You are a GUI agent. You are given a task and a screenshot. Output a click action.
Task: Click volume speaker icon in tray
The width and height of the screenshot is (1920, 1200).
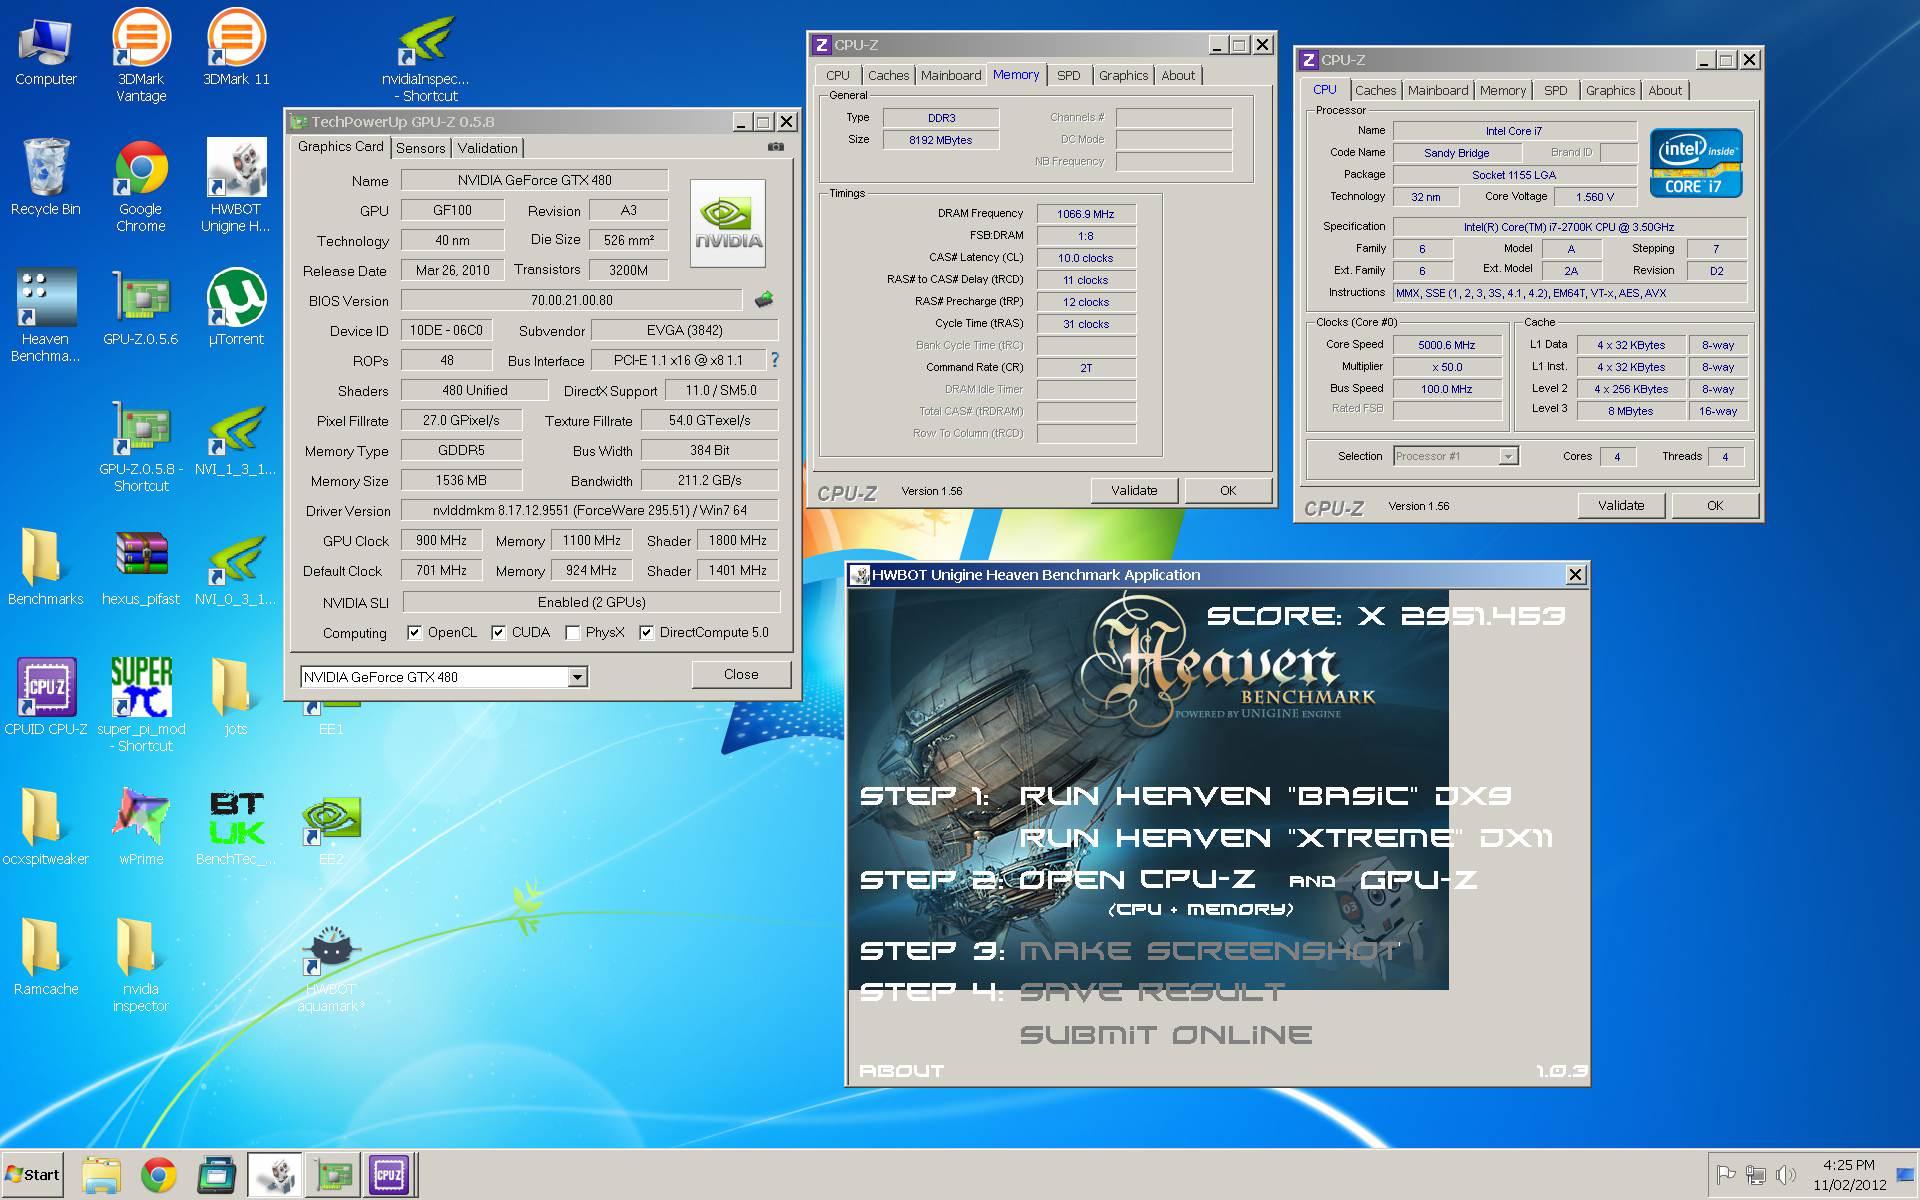[1786, 1175]
